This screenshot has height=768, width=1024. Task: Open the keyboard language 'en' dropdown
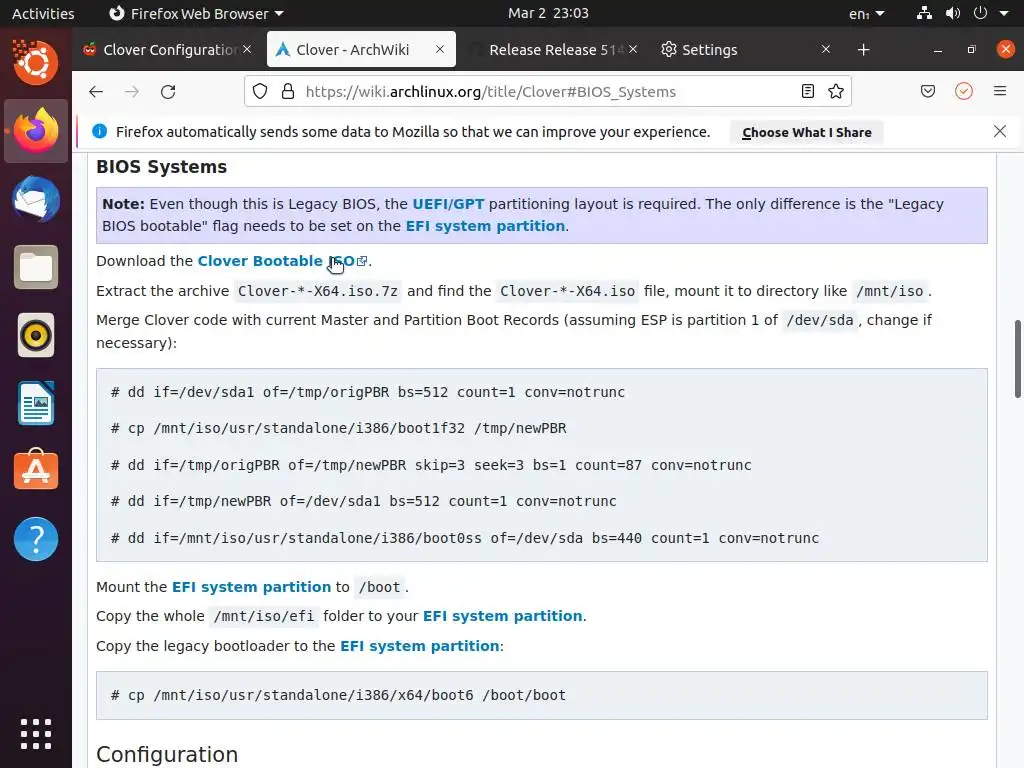[866, 14]
